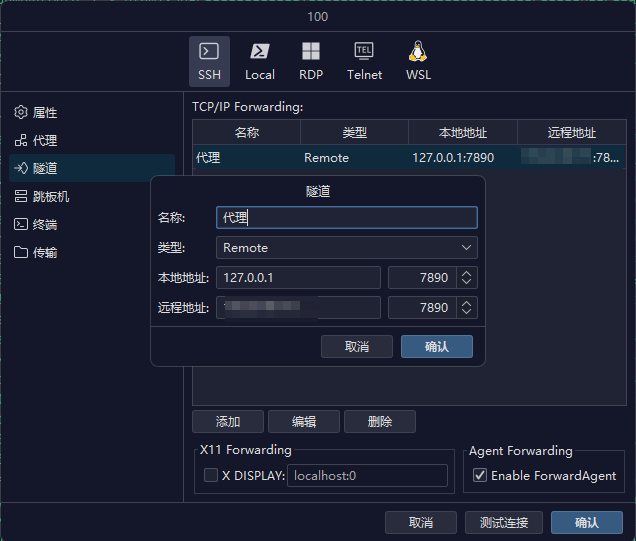
Task: Expand the 类型 Remote dropdown
Action: [x=346, y=248]
